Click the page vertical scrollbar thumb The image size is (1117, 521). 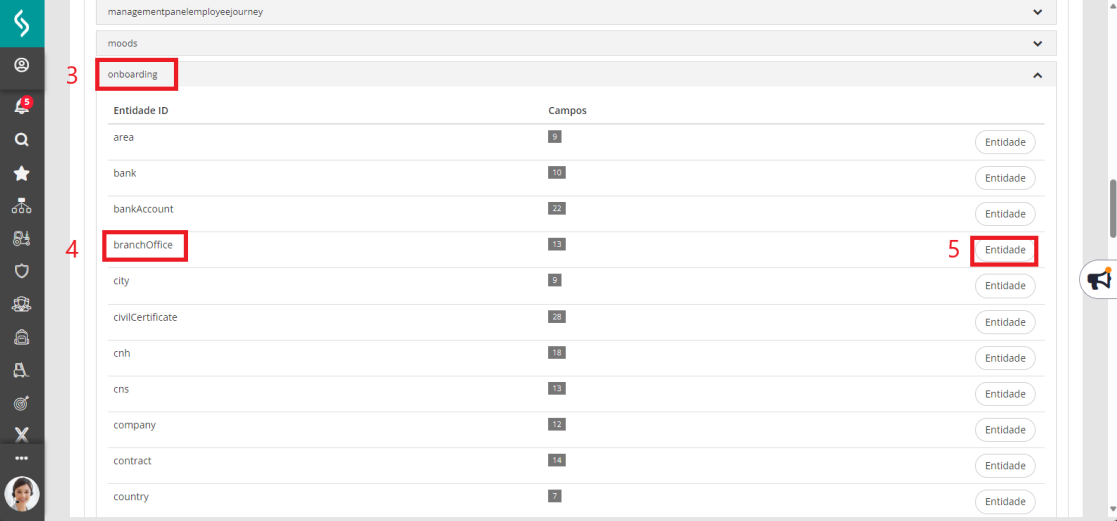pos(1112,208)
